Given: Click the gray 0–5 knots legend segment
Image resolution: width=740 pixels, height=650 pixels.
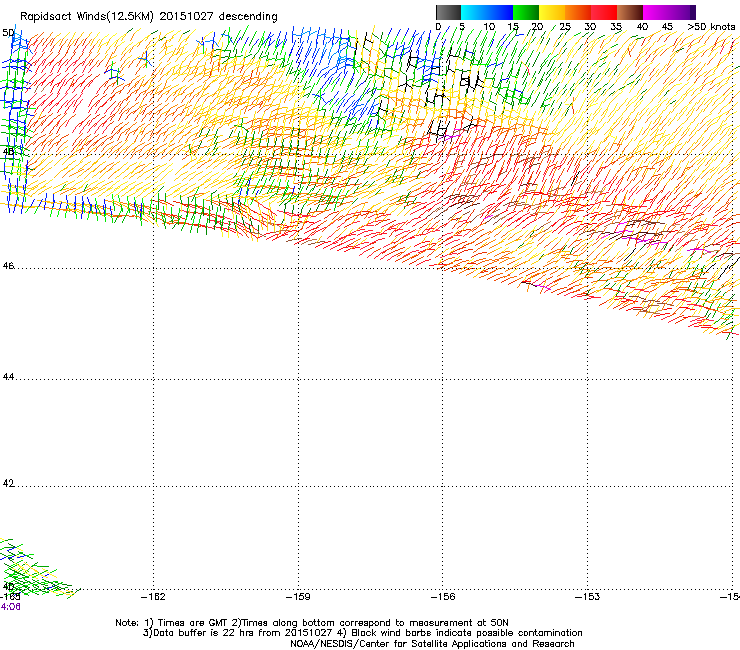Looking at the screenshot, I should pos(448,12).
